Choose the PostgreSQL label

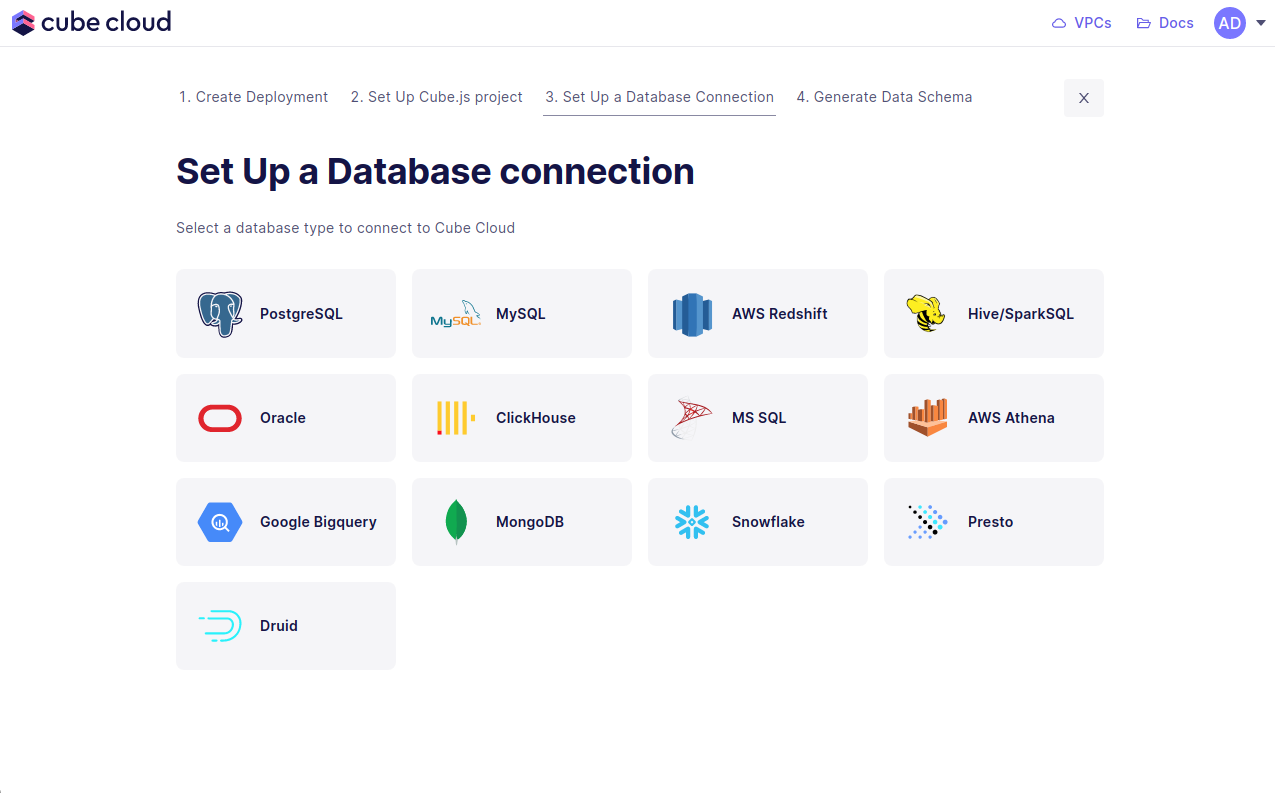(x=301, y=314)
